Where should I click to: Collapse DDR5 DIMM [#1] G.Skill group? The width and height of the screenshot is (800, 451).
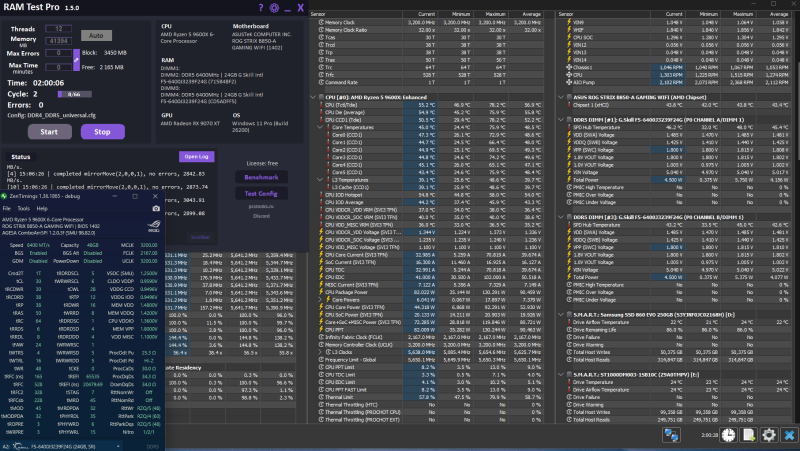[561, 120]
